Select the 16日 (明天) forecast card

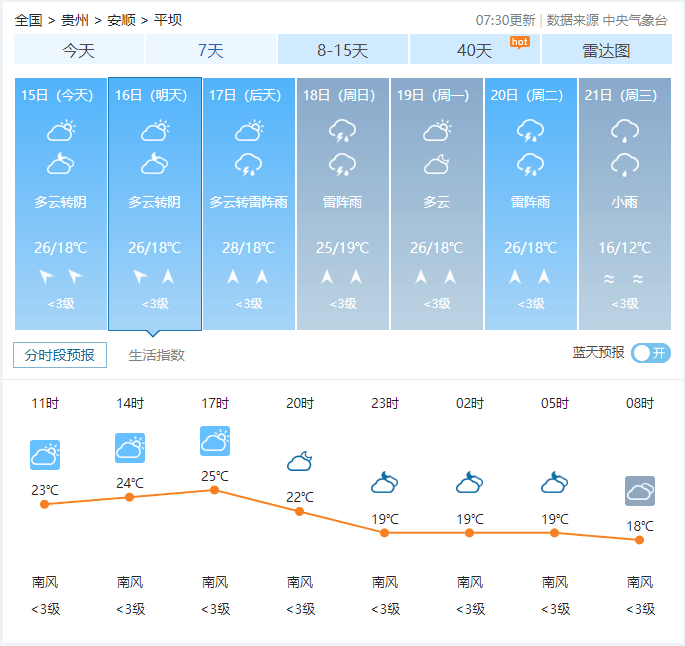(x=155, y=204)
